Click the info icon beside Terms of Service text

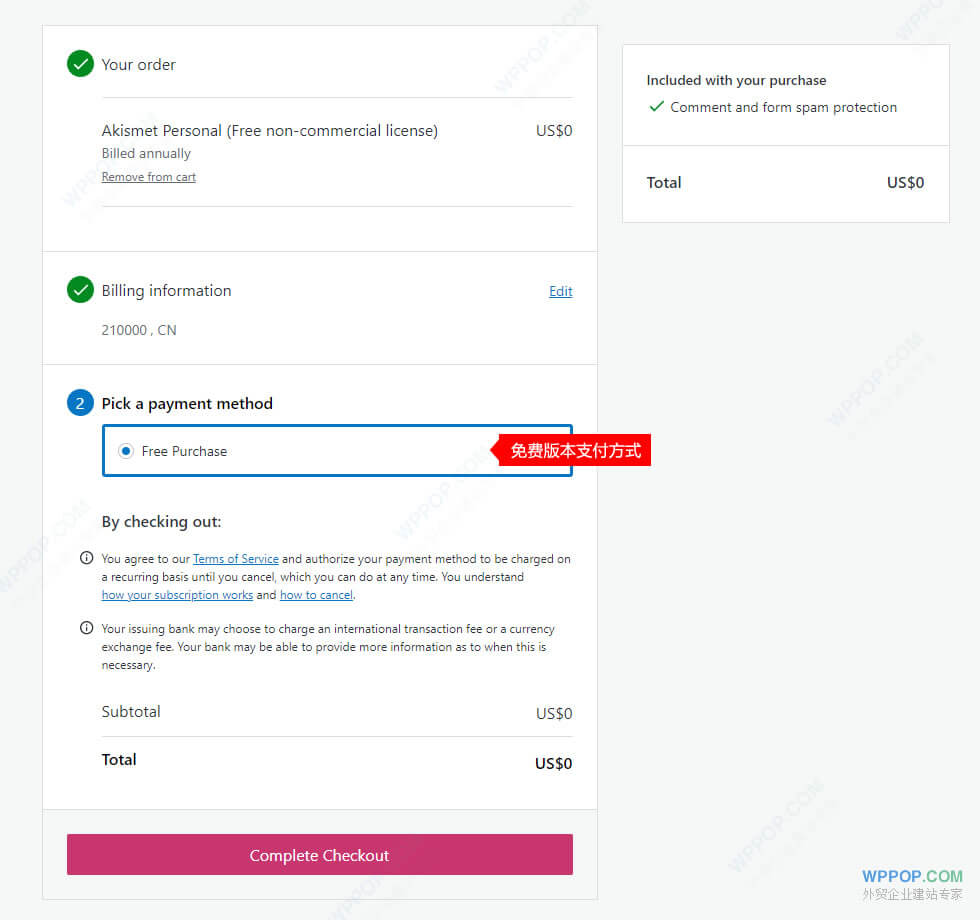click(x=87, y=559)
